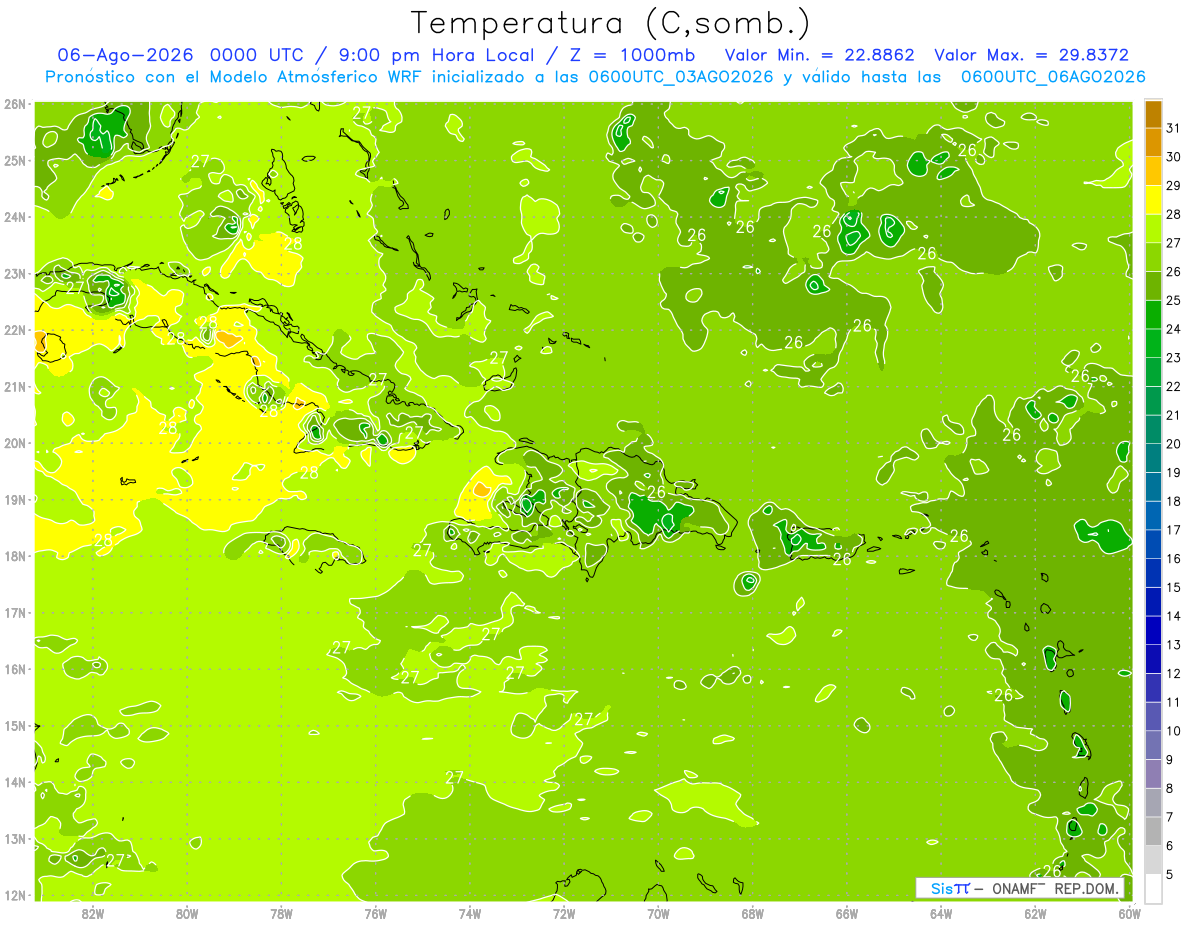Click the "Temperatura (C,somb.)" map title

(611, 23)
